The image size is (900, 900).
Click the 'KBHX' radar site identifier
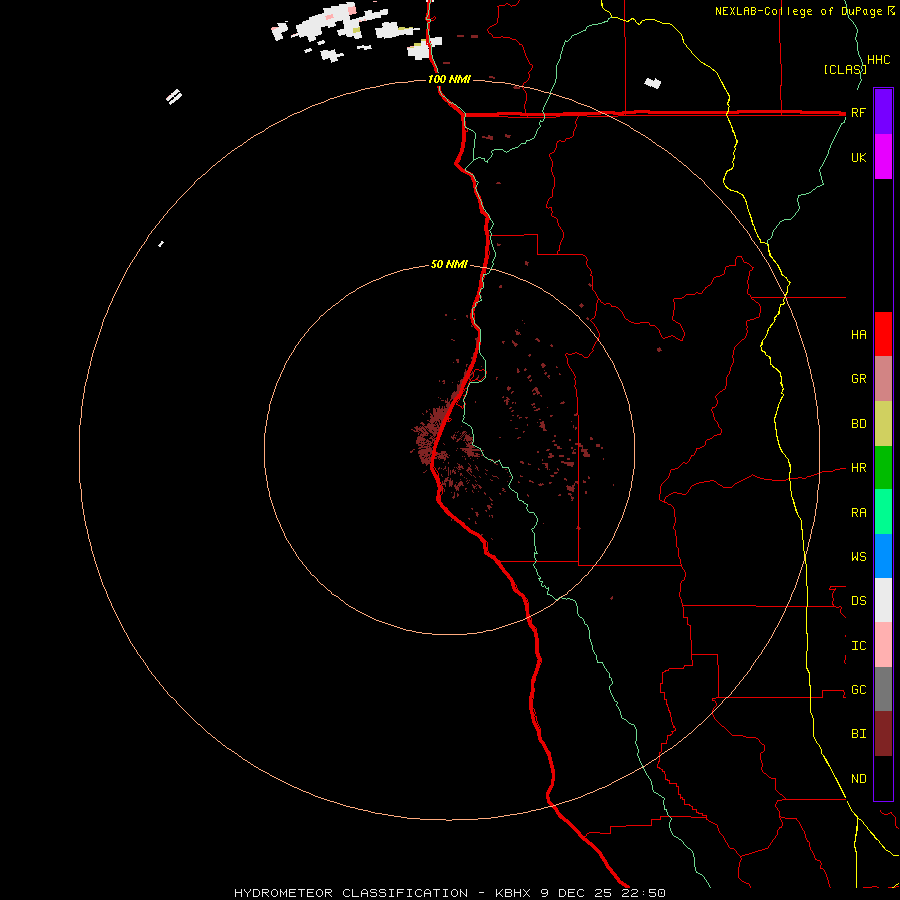(x=514, y=893)
